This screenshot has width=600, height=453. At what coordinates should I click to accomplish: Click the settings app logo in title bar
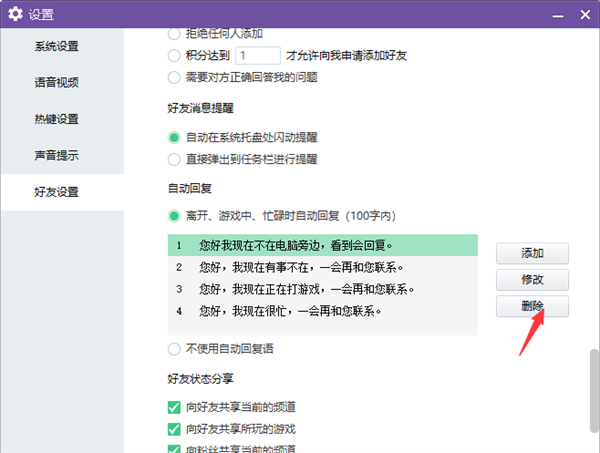(15, 14)
